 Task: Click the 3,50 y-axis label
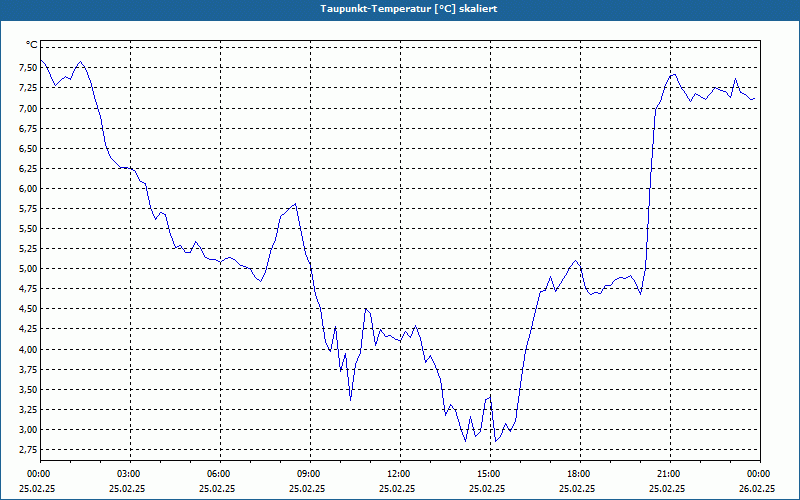pos(27,389)
